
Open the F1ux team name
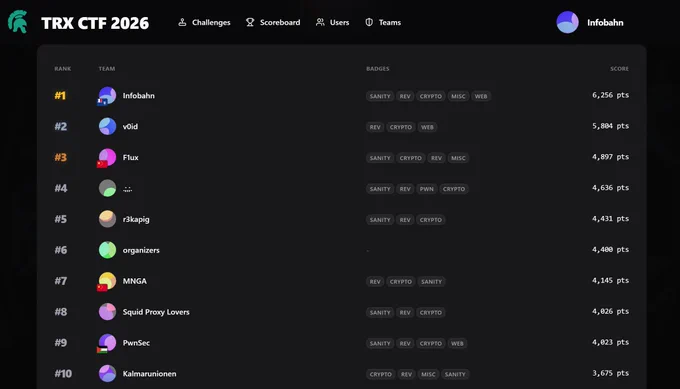click(x=131, y=157)
